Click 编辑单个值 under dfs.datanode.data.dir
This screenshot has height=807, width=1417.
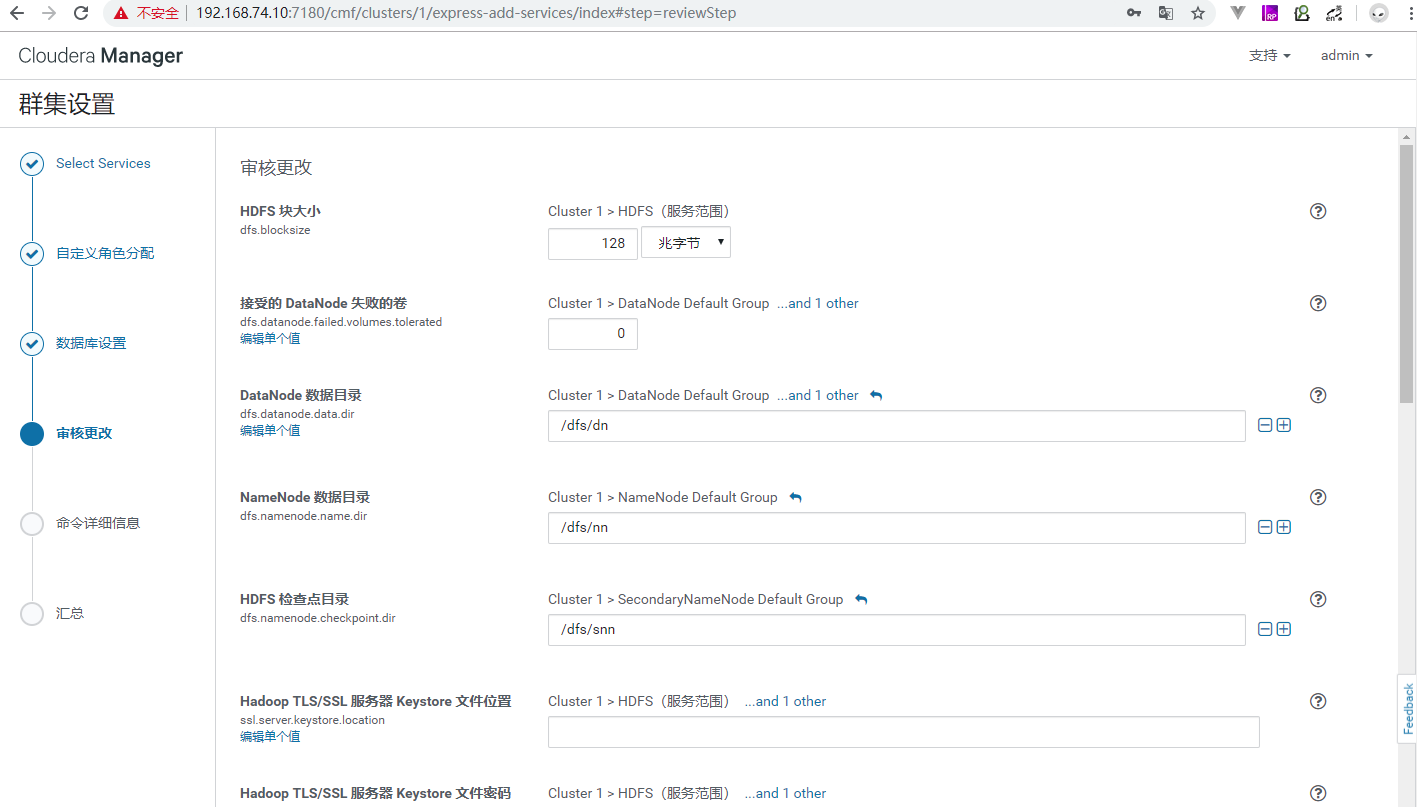coord(270,431)
